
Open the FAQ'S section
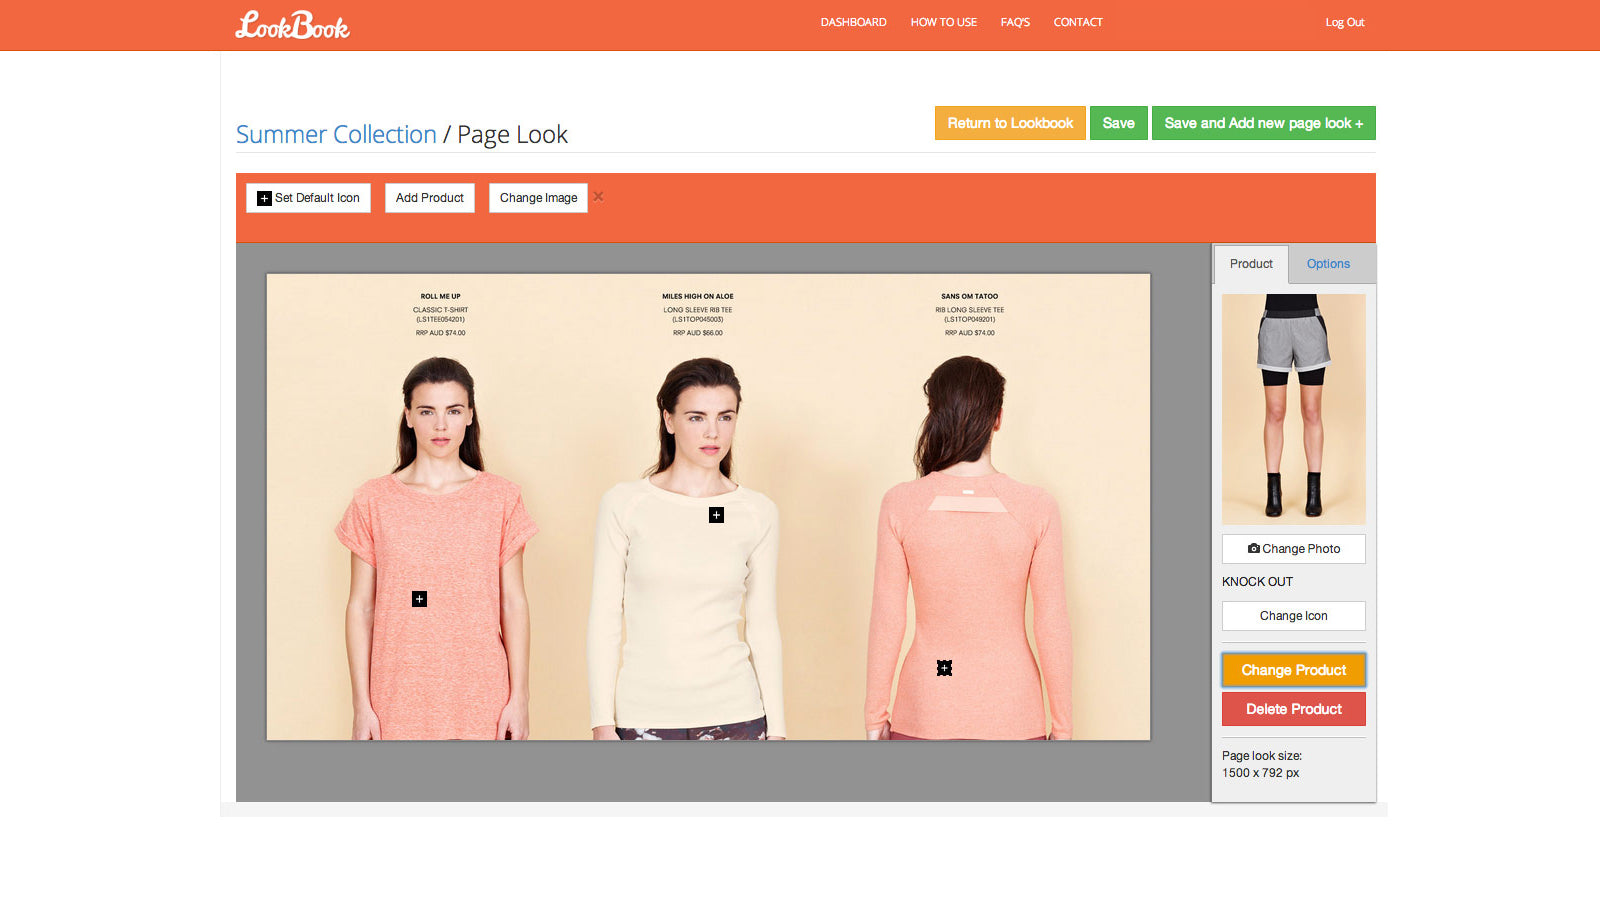click(1014, 22)
